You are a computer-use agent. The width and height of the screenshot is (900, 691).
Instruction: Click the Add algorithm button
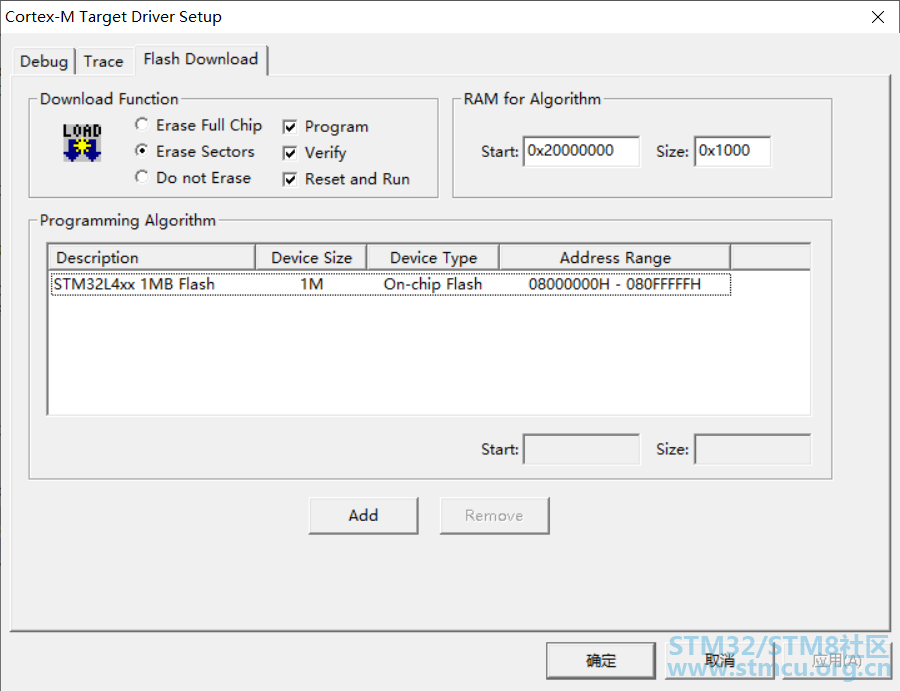point(363,515)
